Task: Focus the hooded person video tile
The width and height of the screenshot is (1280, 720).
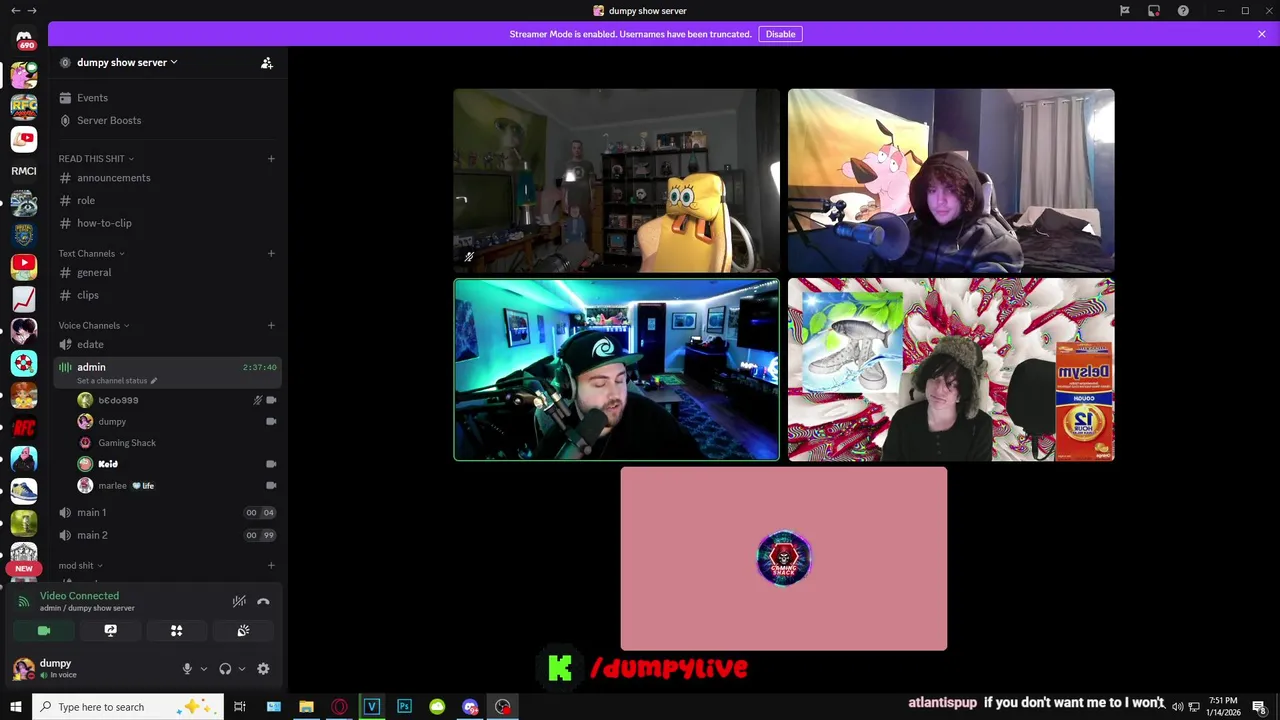Action: [x=951, y=181]
